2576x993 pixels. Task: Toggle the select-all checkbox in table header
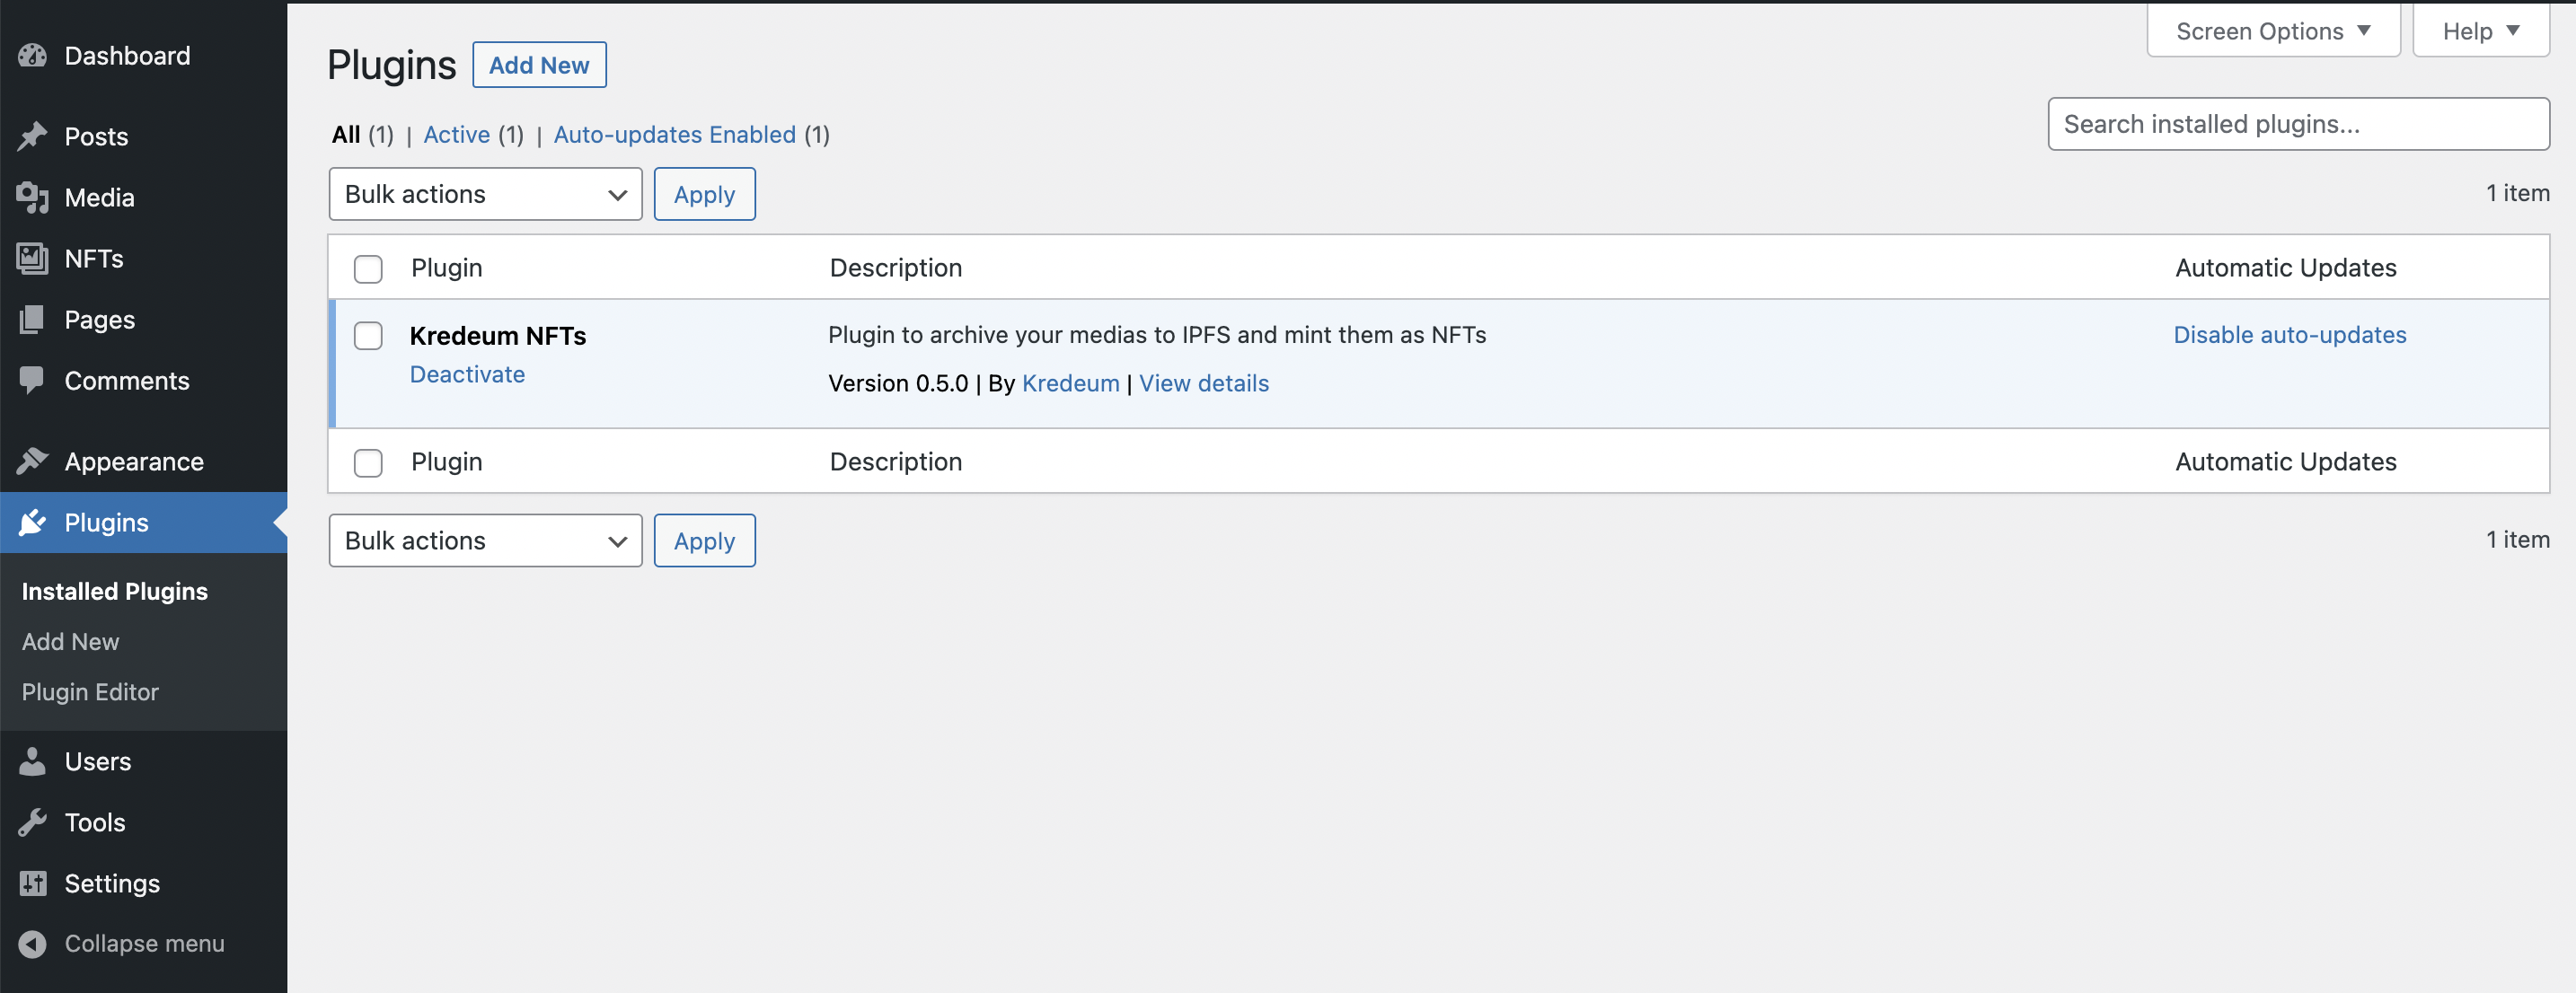(x=368, y=269)
